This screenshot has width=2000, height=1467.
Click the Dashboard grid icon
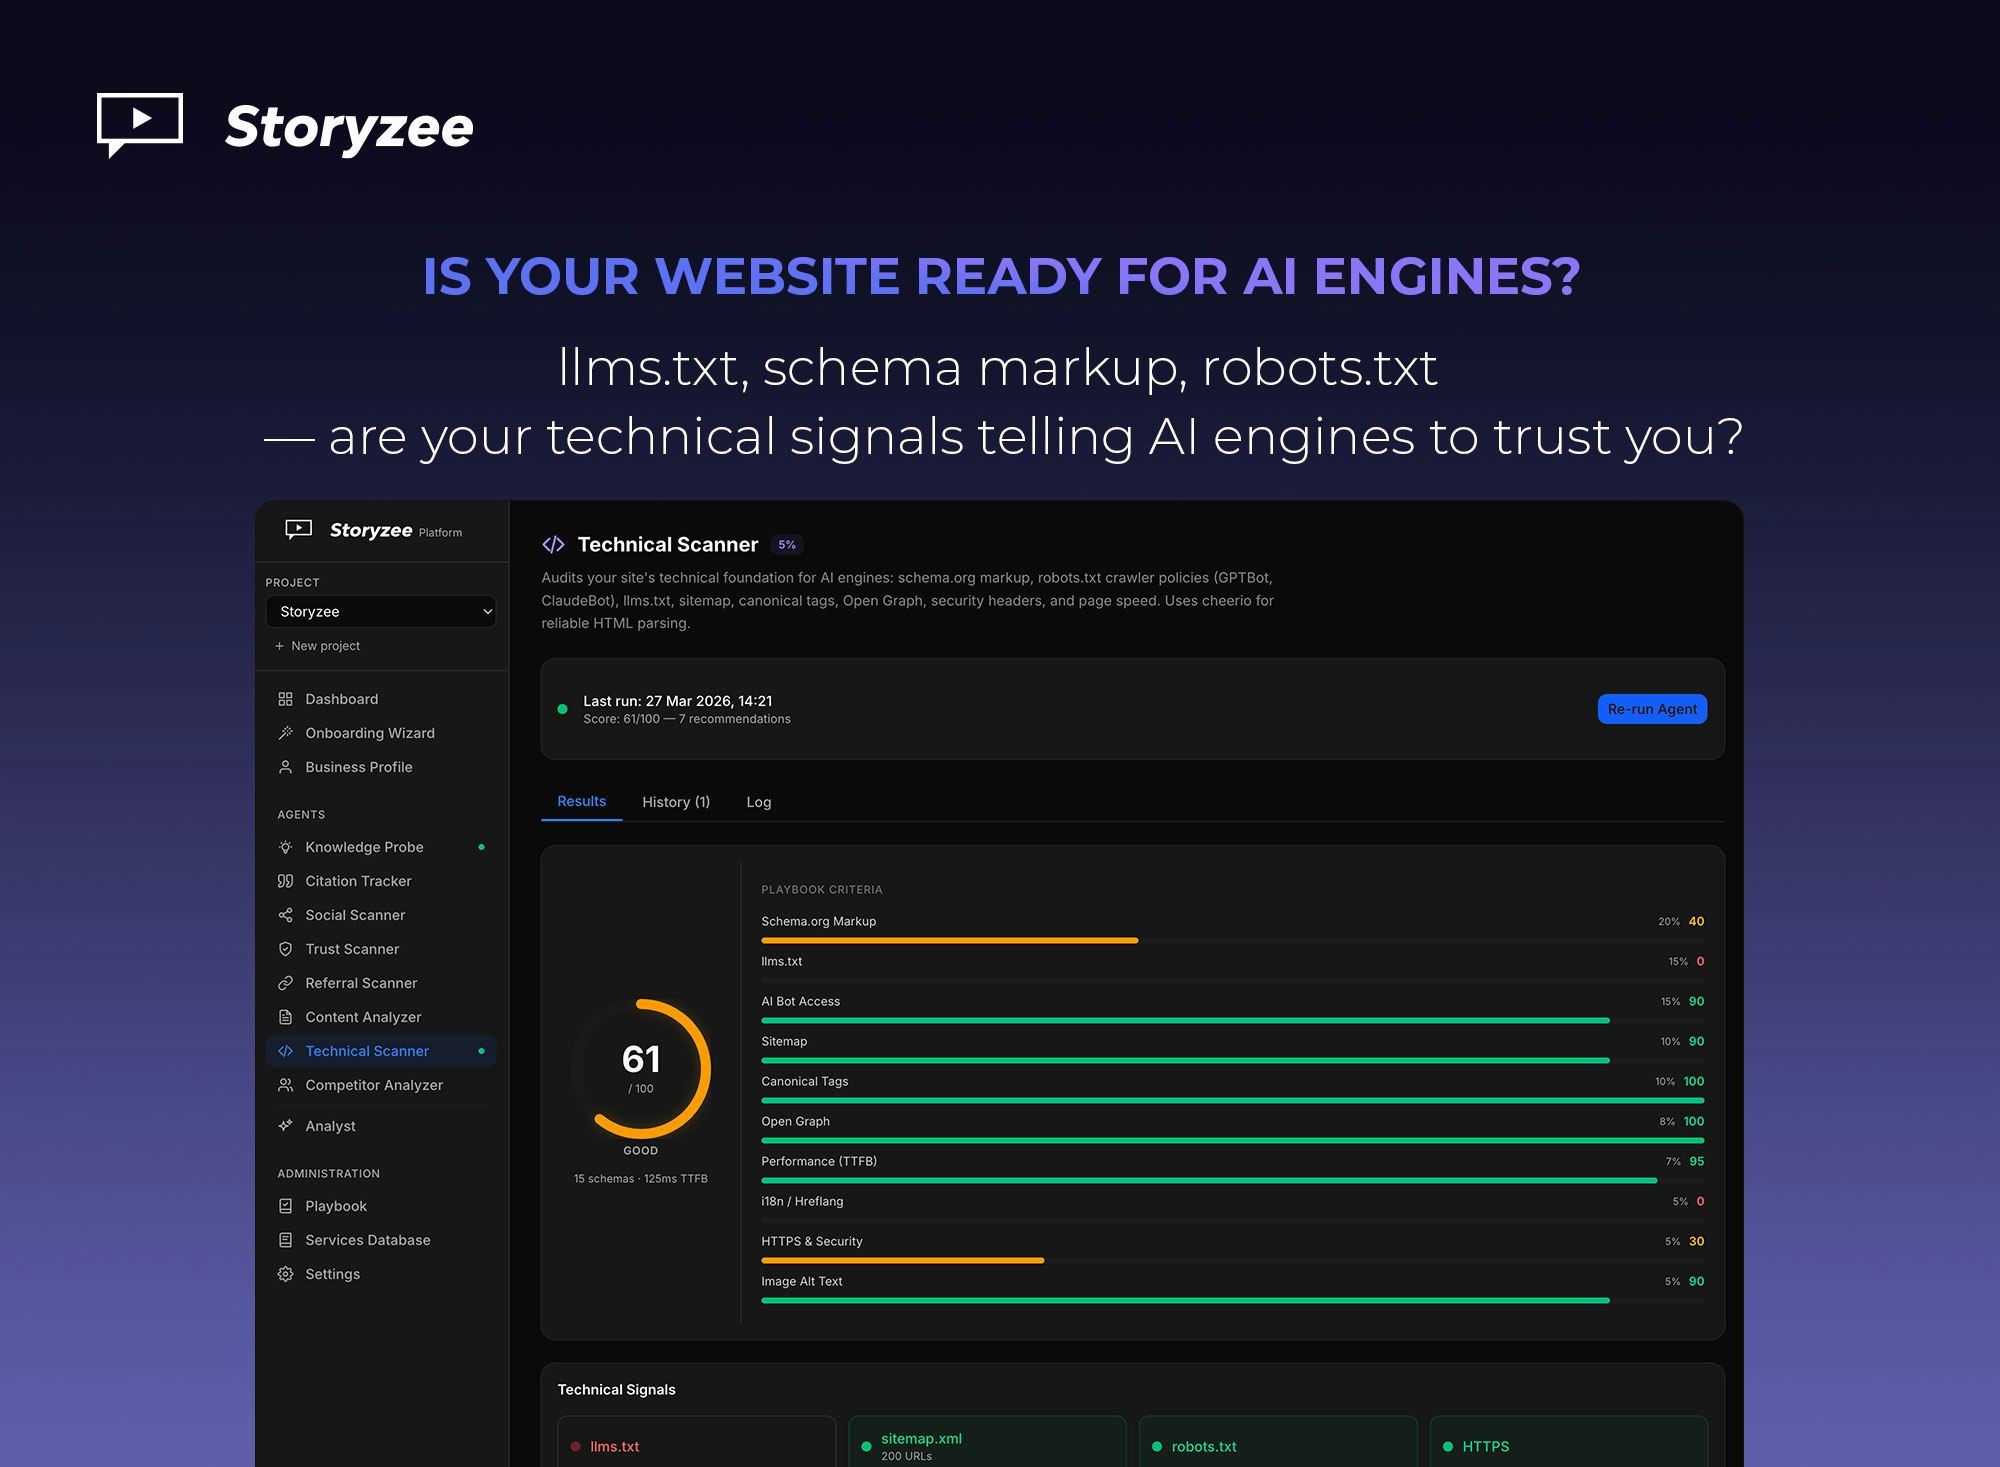(285, 699)
